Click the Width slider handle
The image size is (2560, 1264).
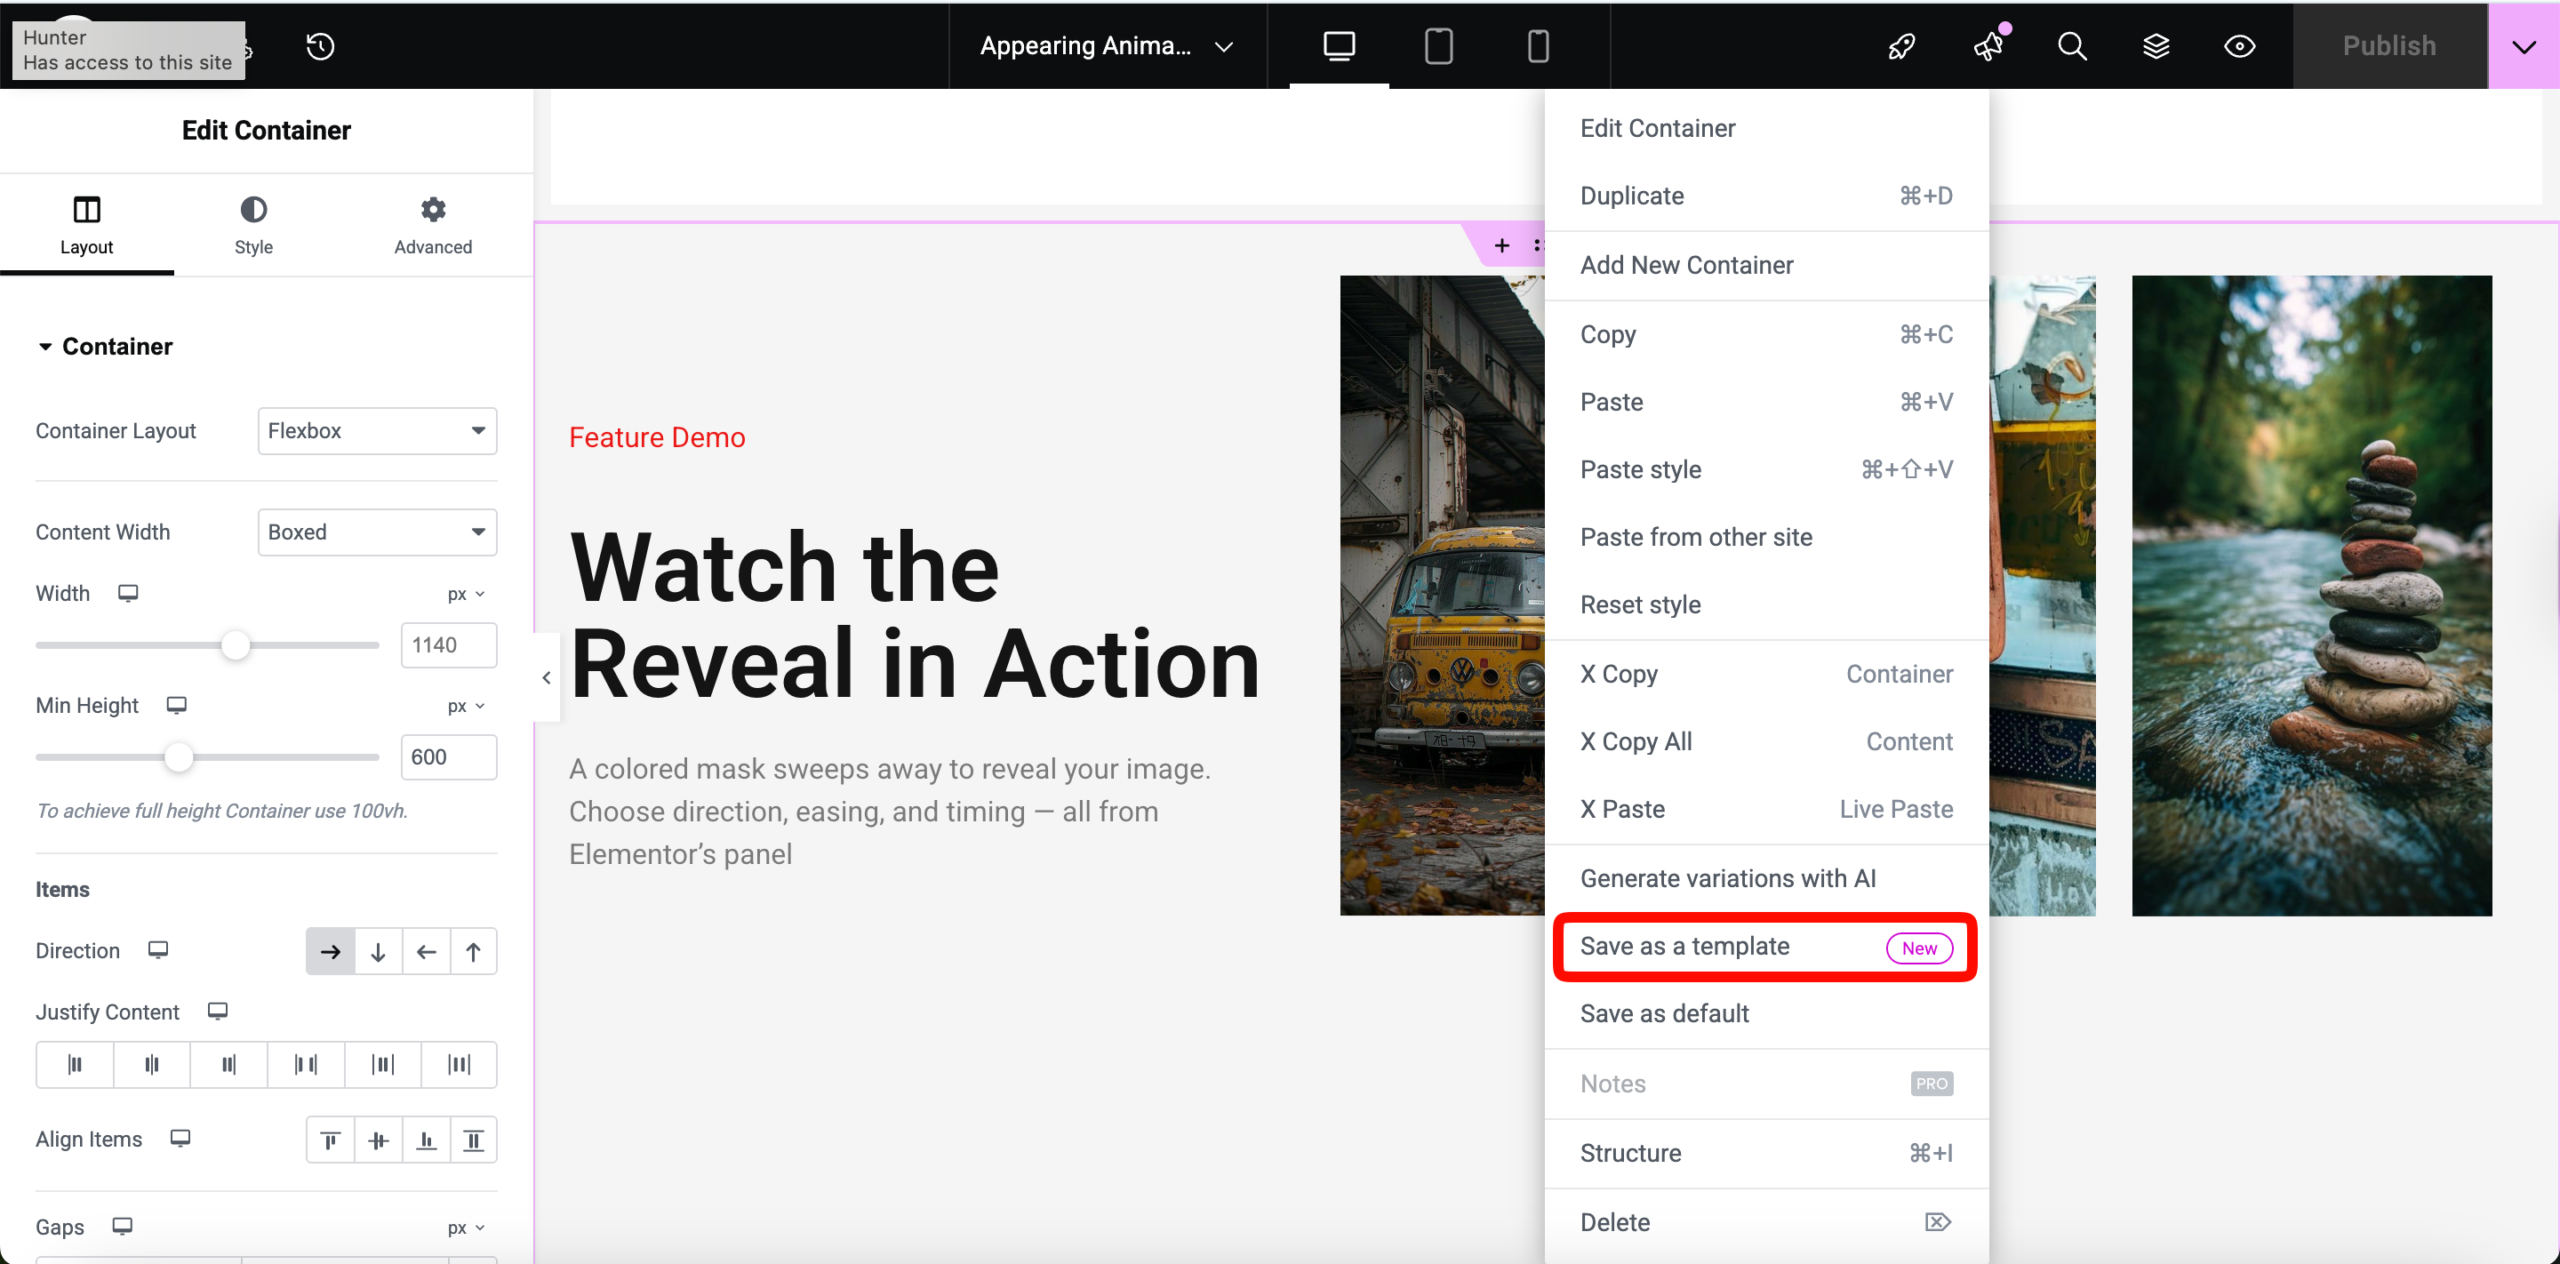pos(235,645)
